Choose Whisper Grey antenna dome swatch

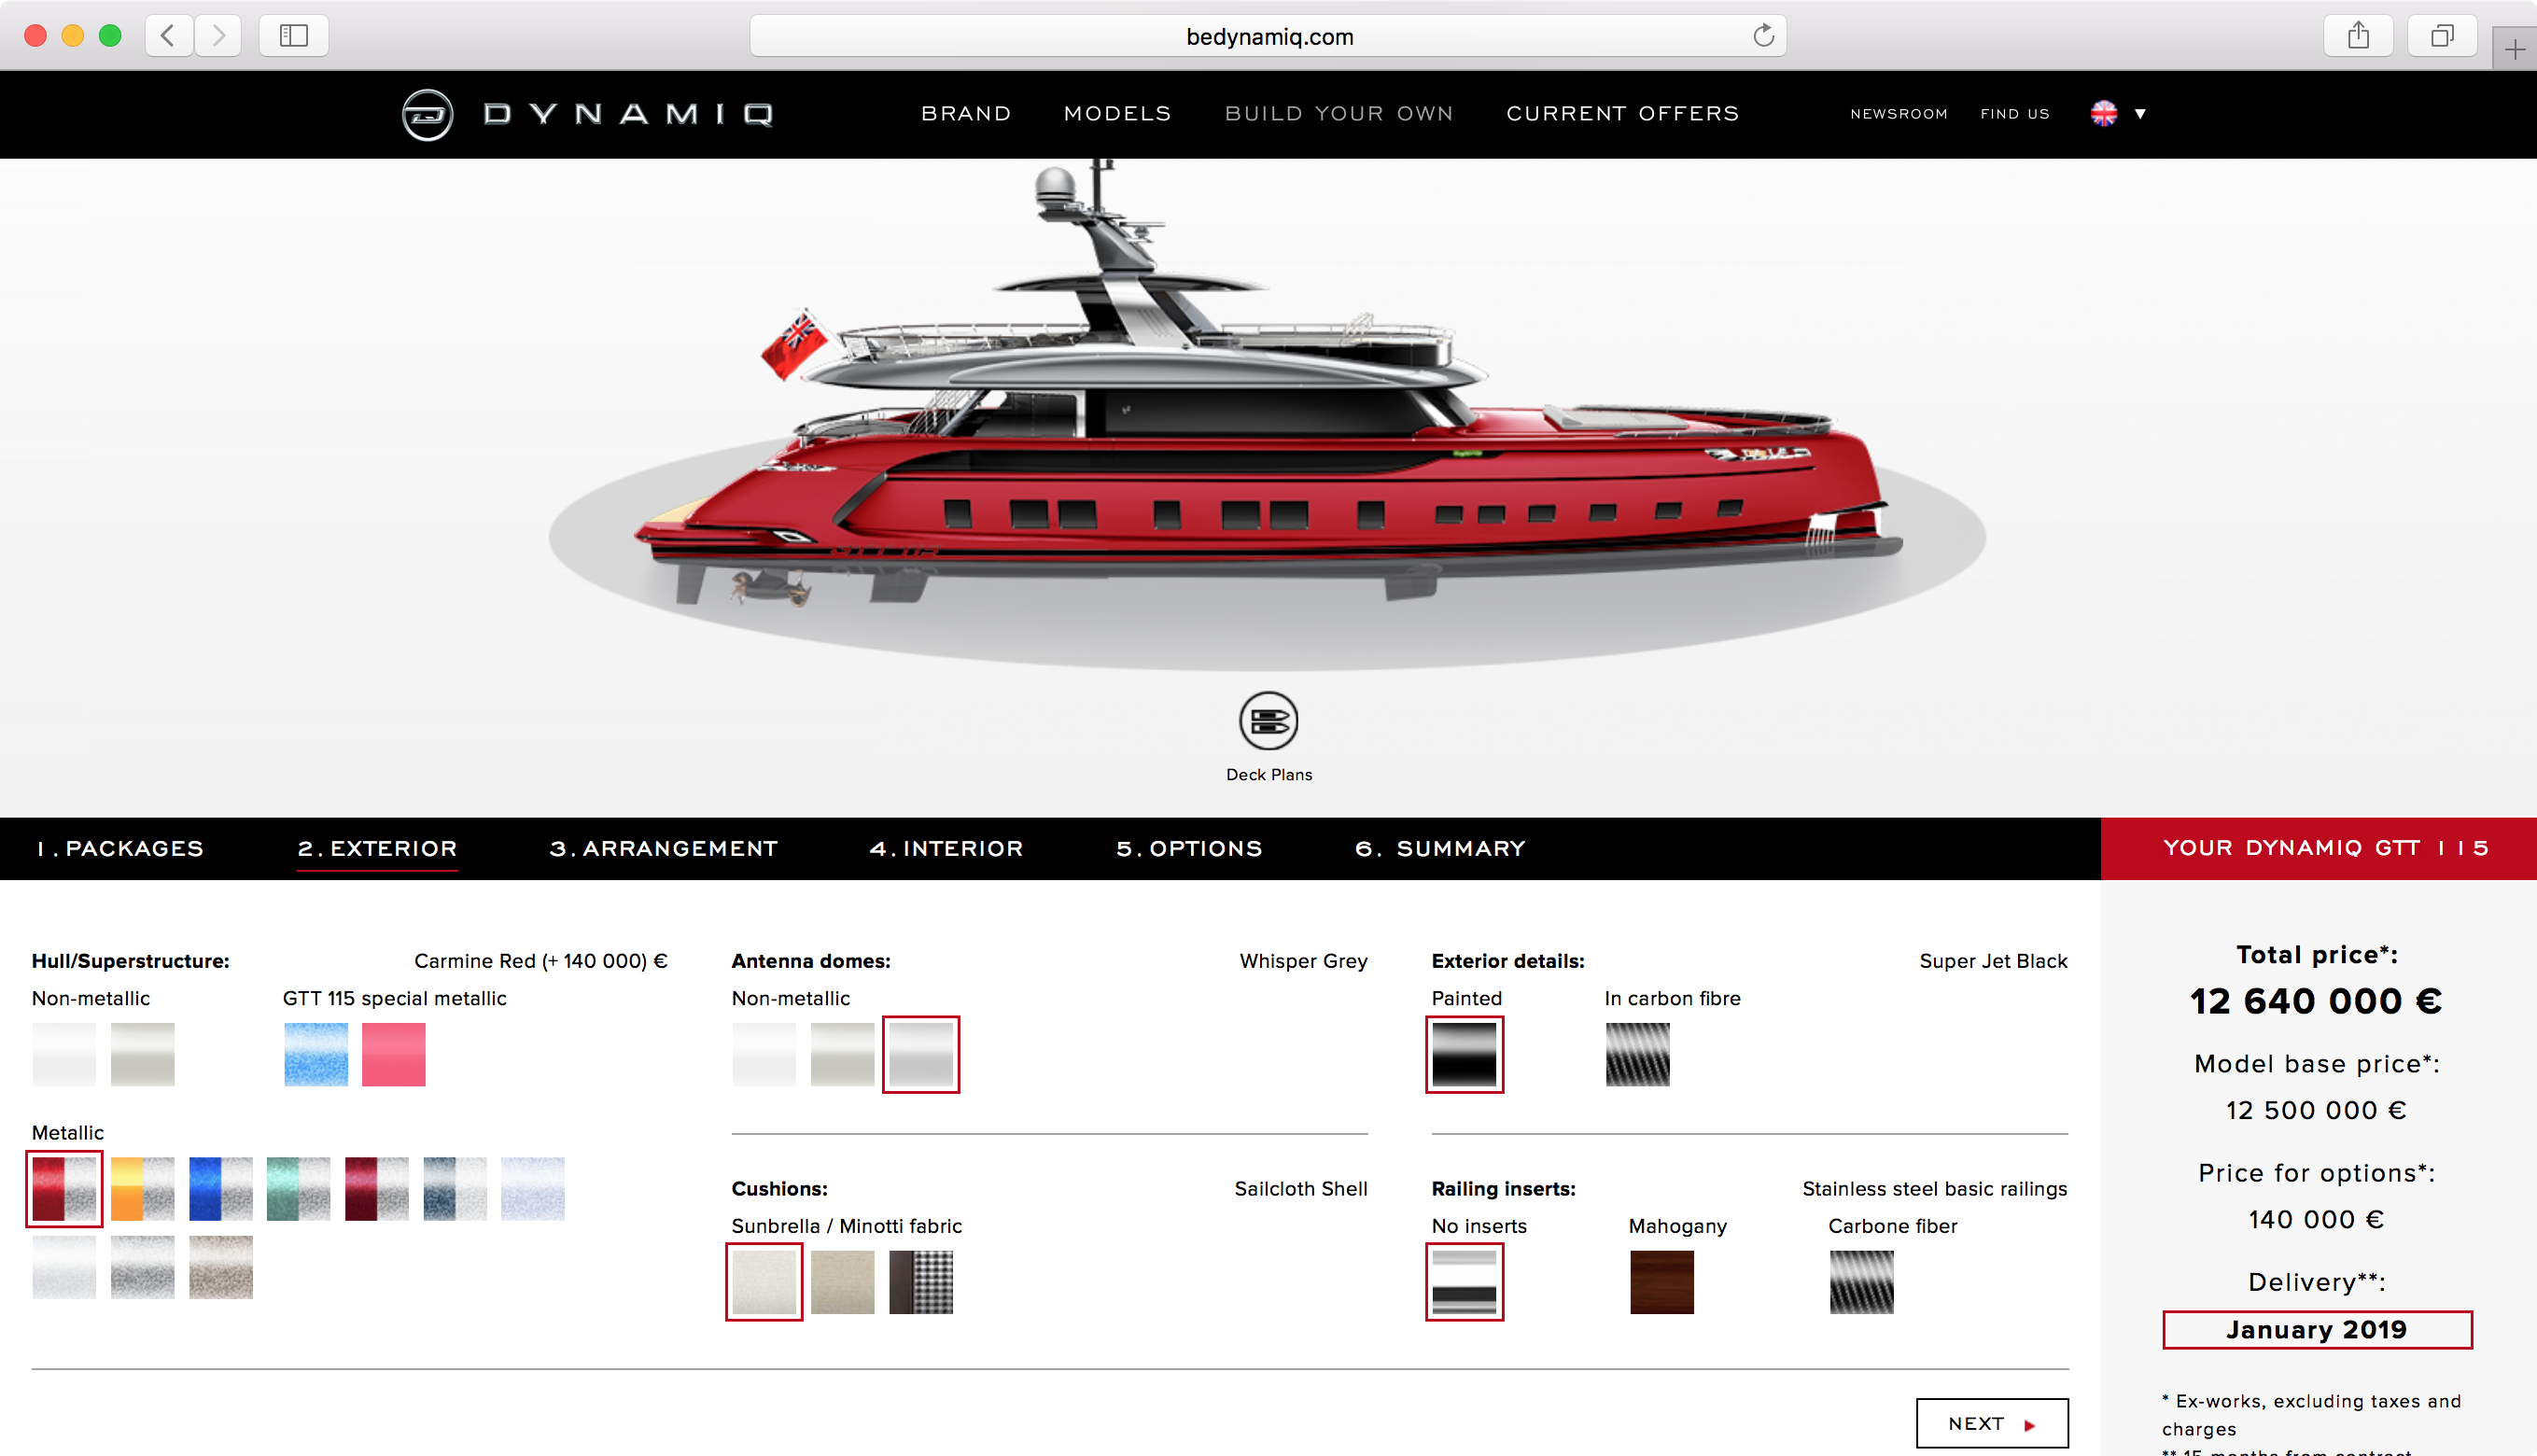click(x=920, y=1054)
